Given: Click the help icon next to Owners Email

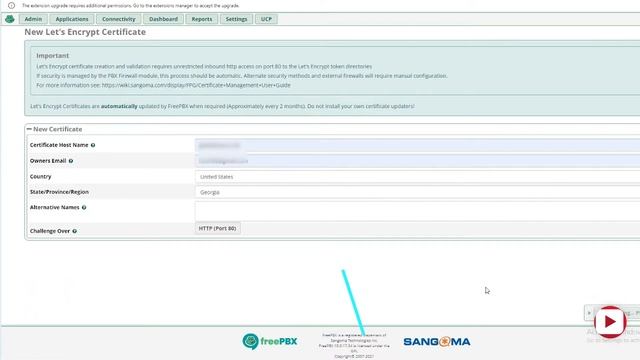Looking at the screenshot, I should click(71, 161).
